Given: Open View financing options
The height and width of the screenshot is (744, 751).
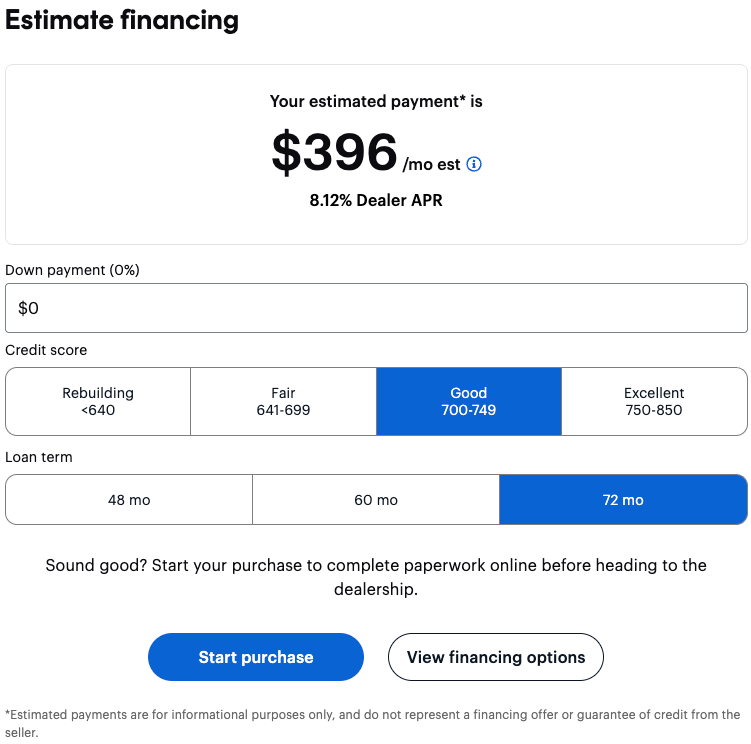Looking at the screenshot, I should pos(496,657).
